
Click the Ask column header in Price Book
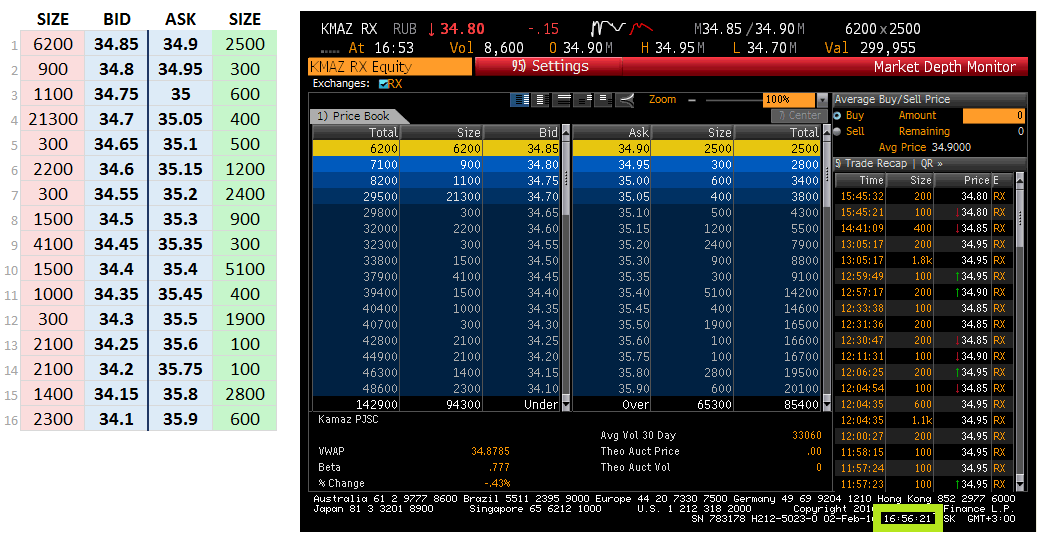click(x=612, y=133)
